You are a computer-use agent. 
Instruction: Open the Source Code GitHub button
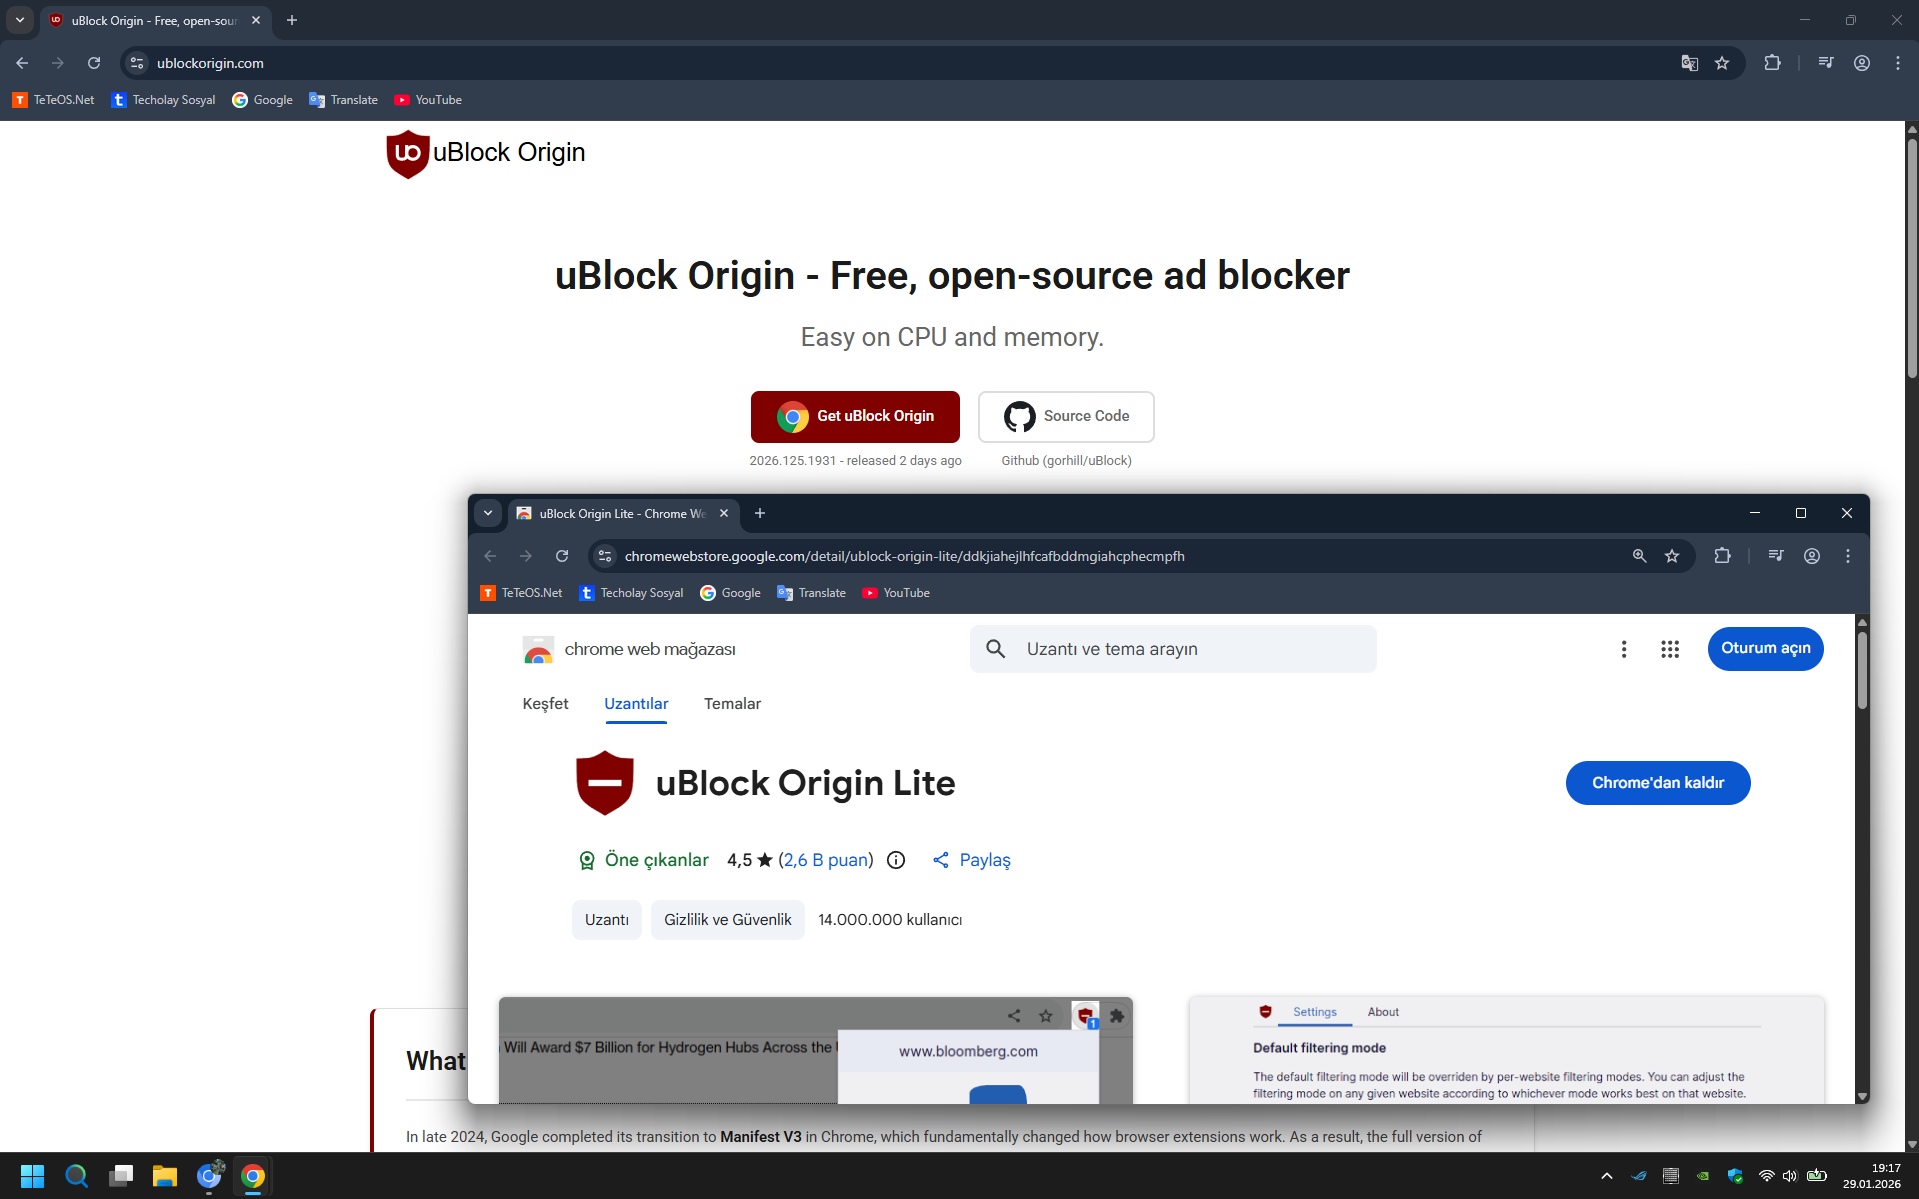tap(1066, 416)
